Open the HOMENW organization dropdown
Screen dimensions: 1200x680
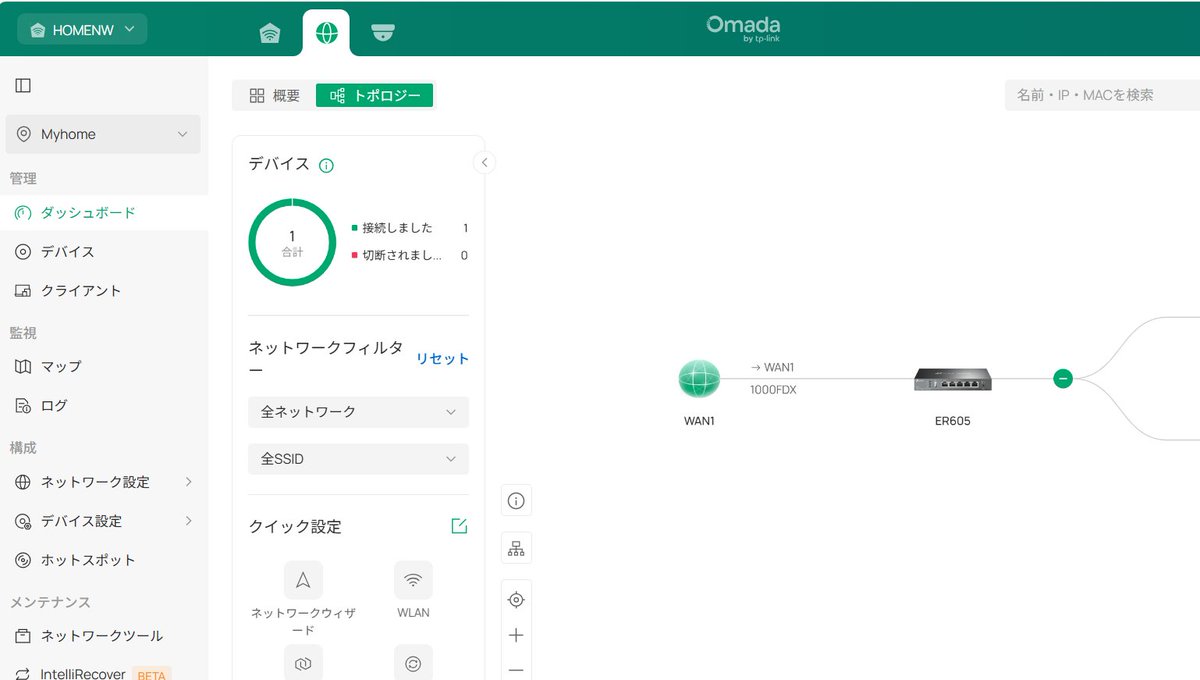tap(82, 29)
